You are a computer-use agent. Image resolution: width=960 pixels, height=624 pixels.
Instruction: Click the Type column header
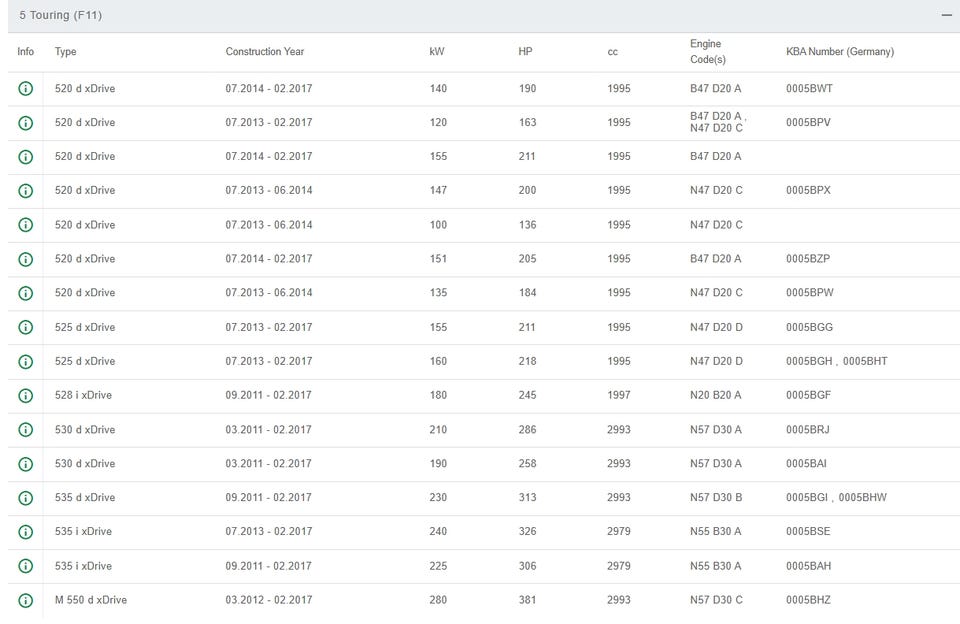66,51
